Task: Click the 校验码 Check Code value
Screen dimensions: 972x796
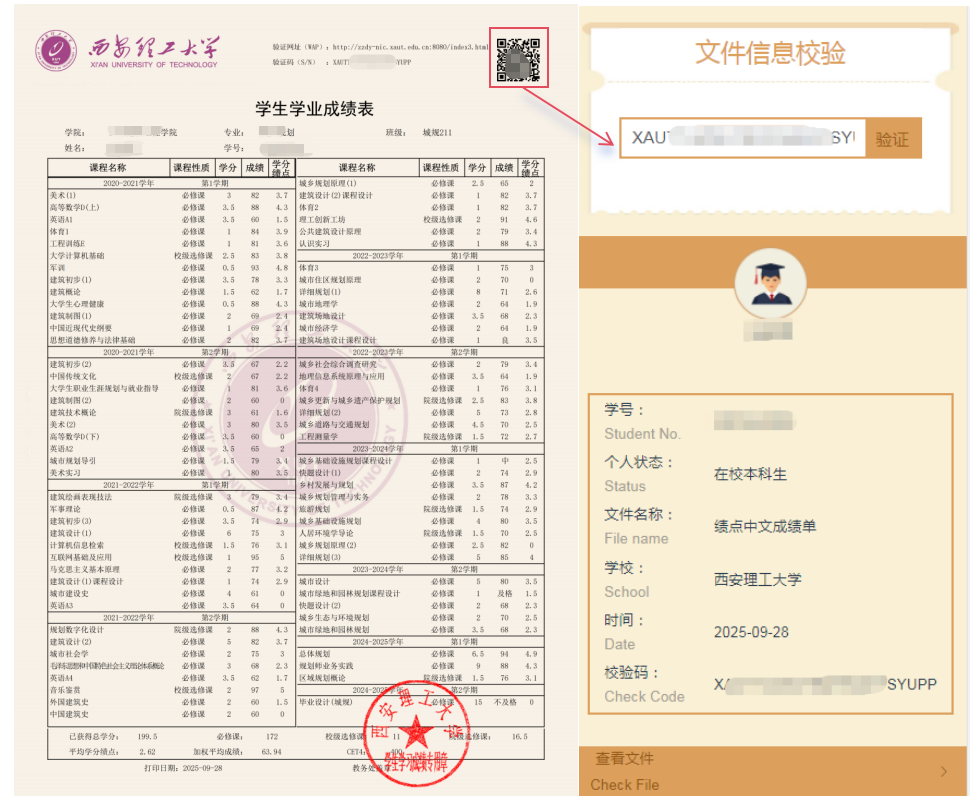Action: point(825,684)
